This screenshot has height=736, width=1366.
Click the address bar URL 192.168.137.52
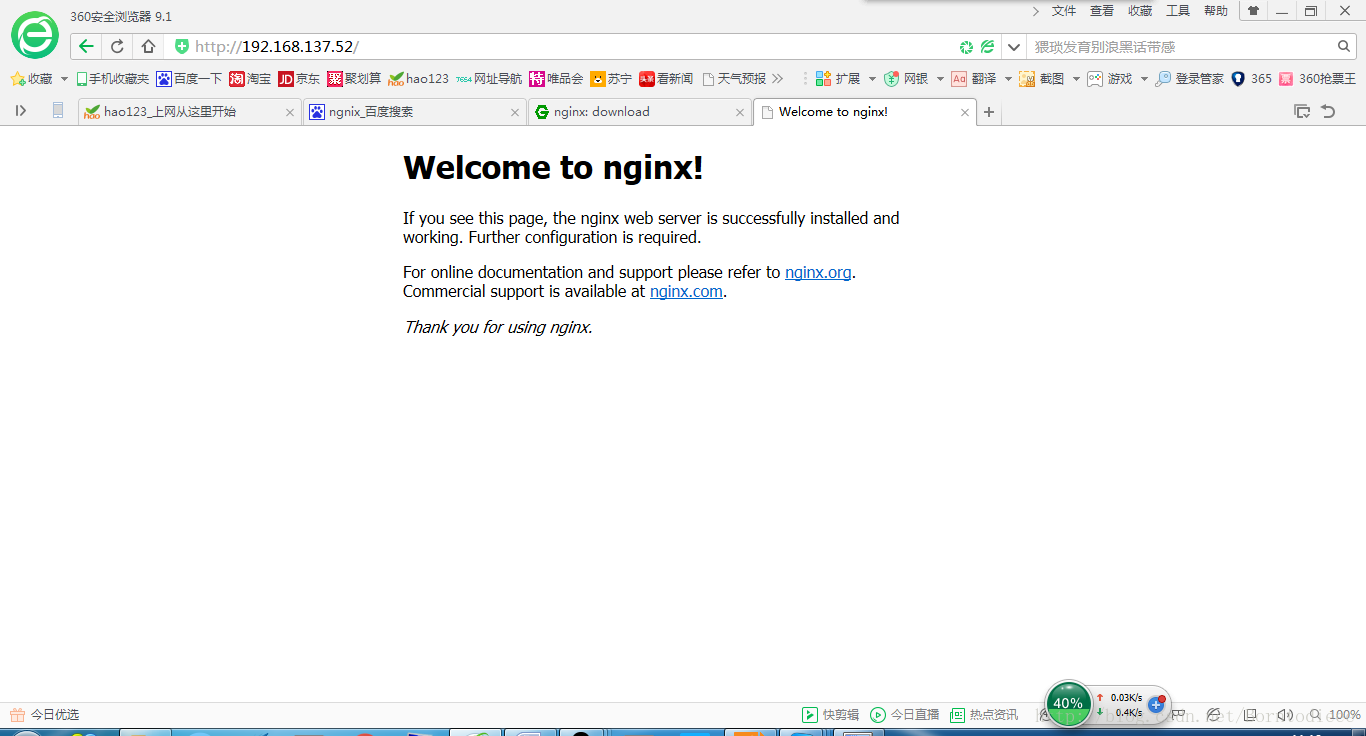[277, 47]
